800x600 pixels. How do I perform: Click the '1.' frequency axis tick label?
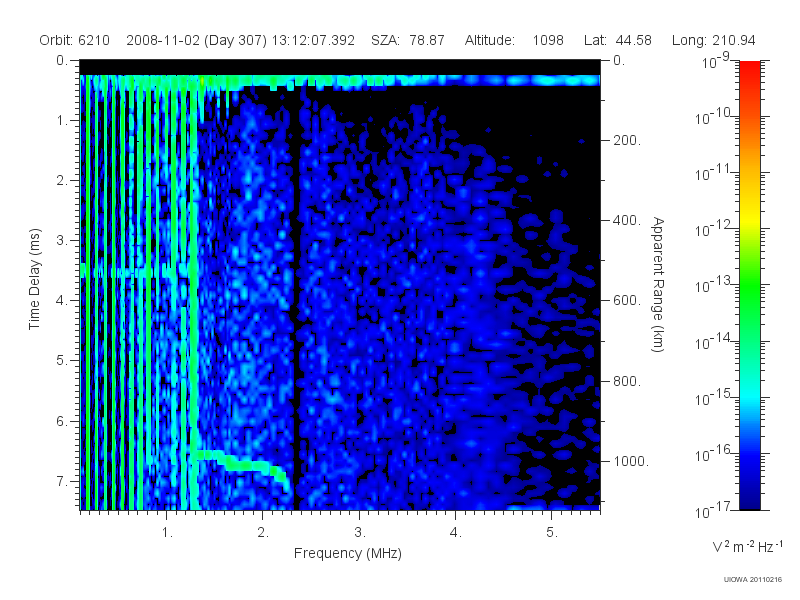pos(167,533)
